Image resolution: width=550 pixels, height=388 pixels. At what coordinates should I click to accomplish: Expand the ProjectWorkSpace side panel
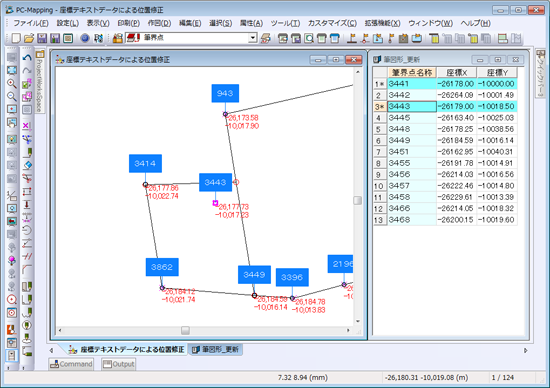tap(40, 81)
